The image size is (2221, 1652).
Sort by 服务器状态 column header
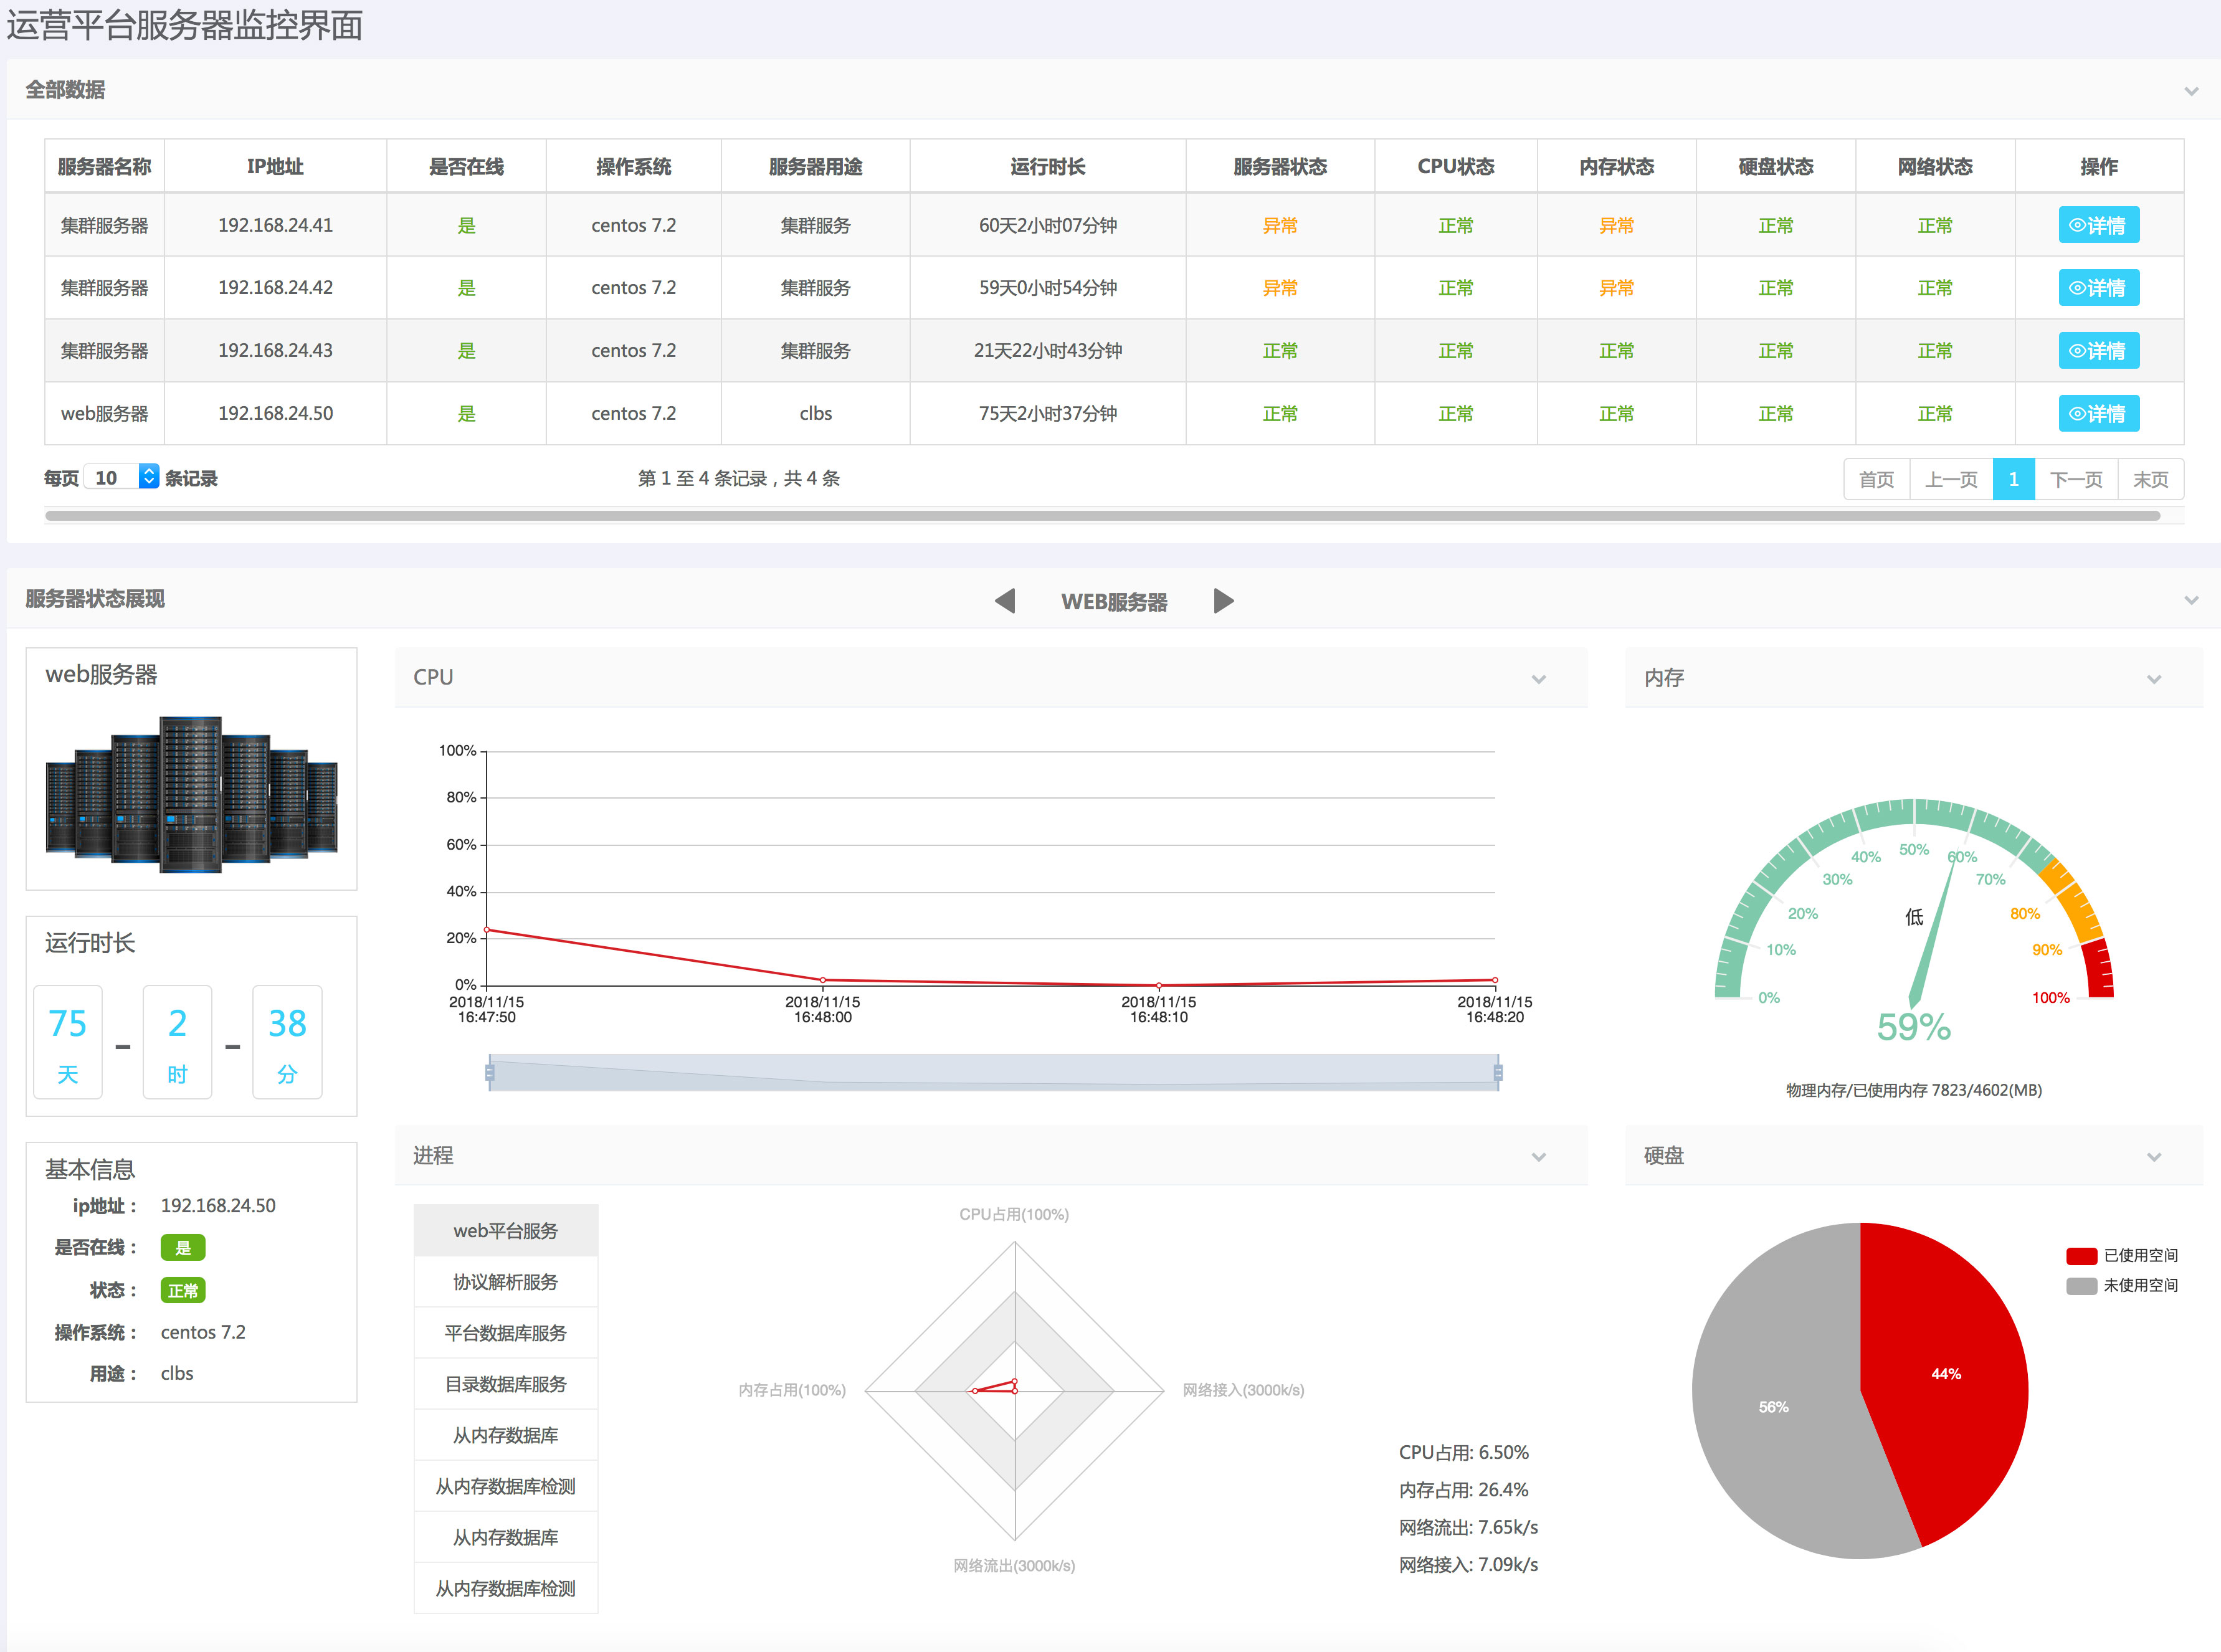click(x=1279, y=167)
